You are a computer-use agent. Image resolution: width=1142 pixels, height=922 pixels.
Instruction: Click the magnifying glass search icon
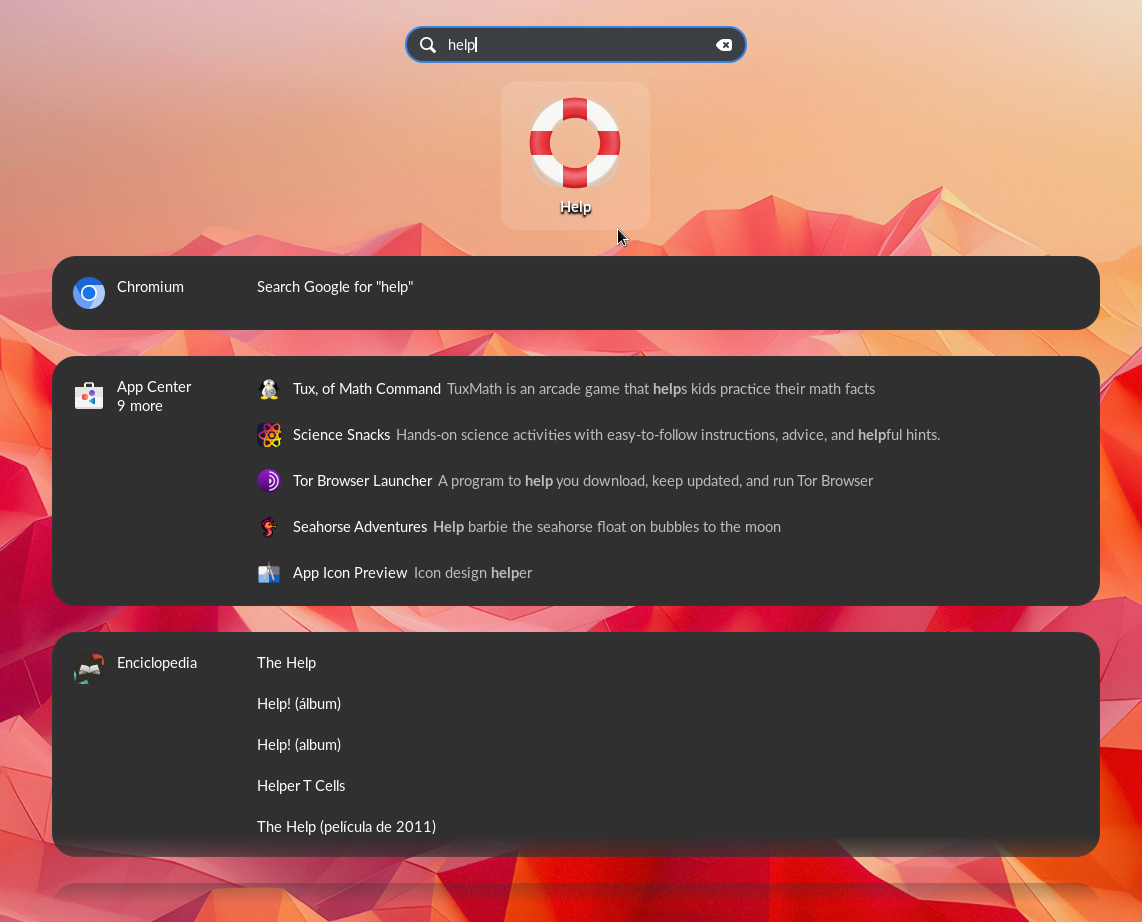428,45
